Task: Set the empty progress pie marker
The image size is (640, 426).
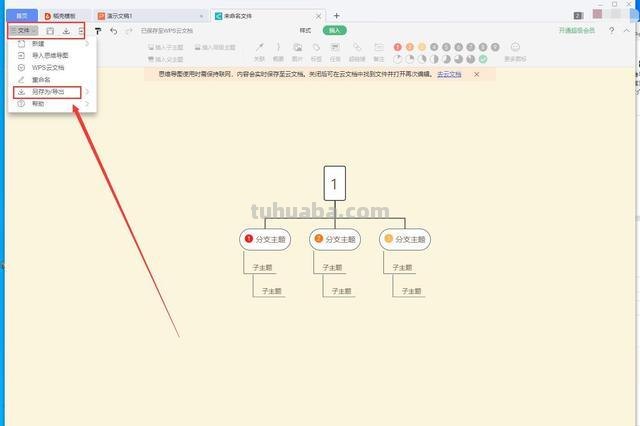Action: click(x=398, y=59)
